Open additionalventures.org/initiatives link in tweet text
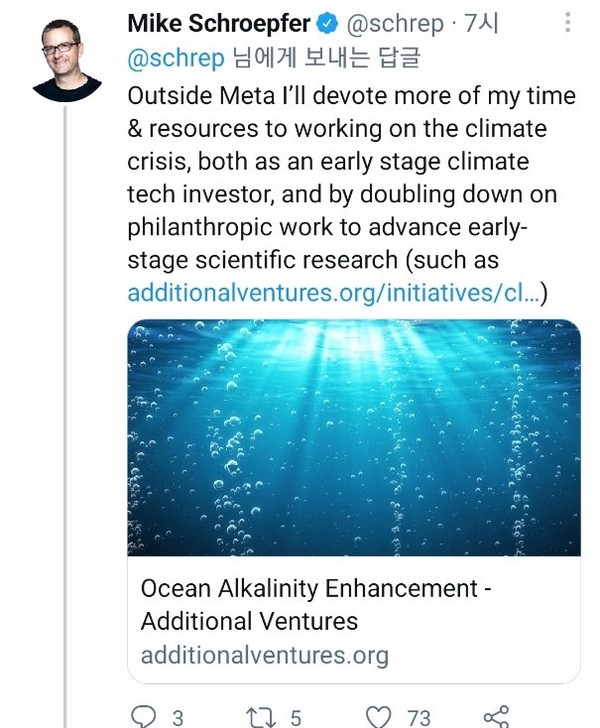Viewport: 600px width, 728px height. (330, 293)
